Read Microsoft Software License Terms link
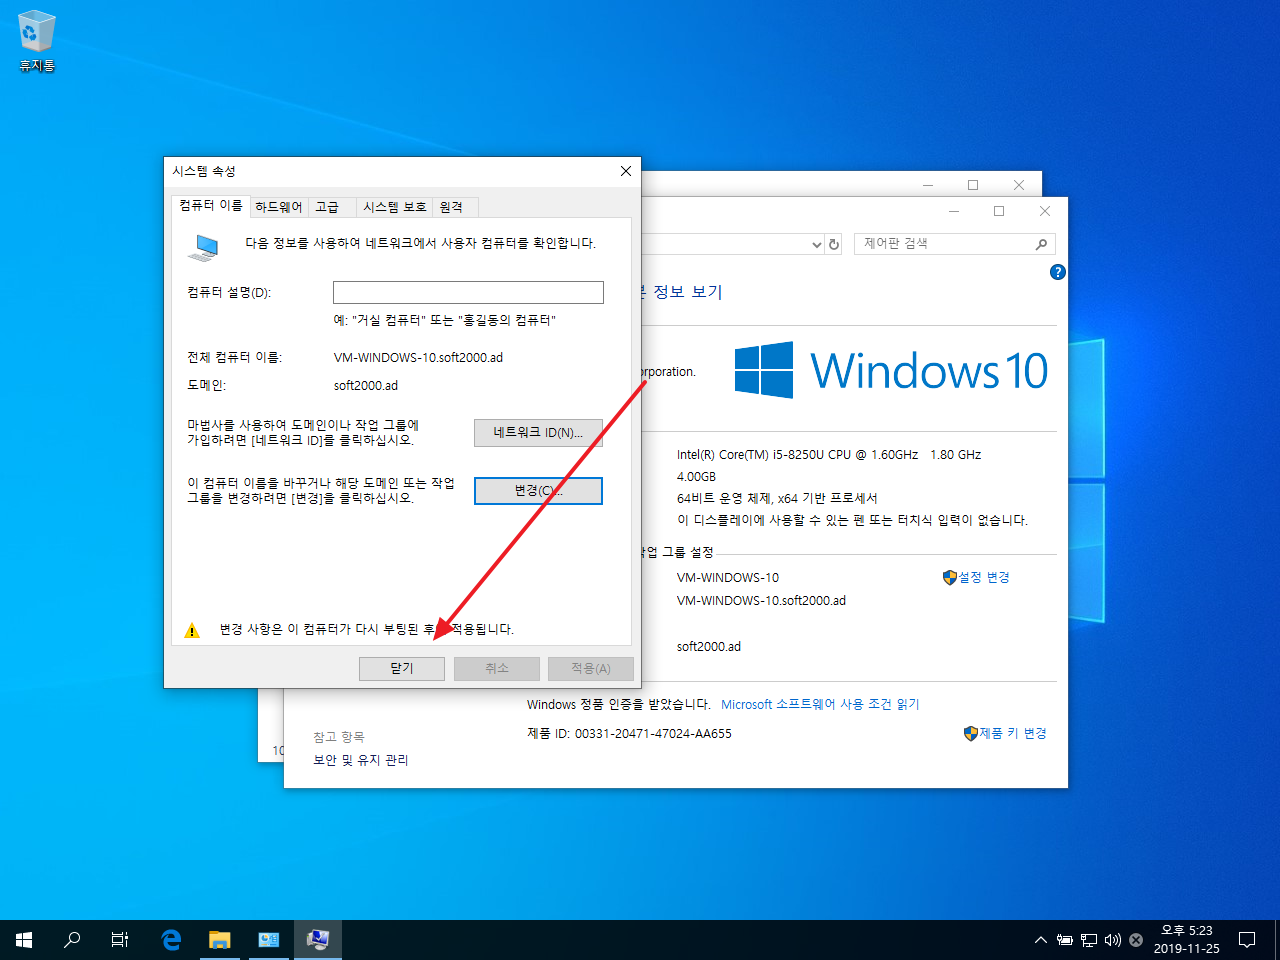 click(820, 704)
